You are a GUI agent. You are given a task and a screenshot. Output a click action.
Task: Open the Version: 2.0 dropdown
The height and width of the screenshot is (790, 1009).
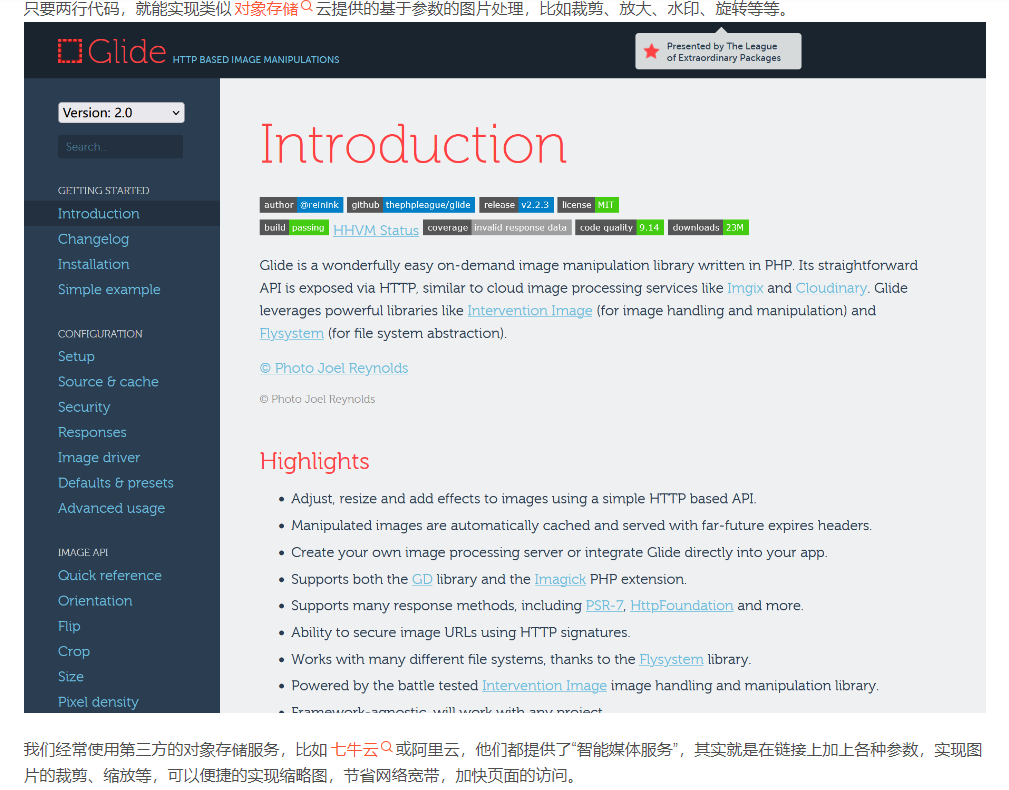click(121, 113)
